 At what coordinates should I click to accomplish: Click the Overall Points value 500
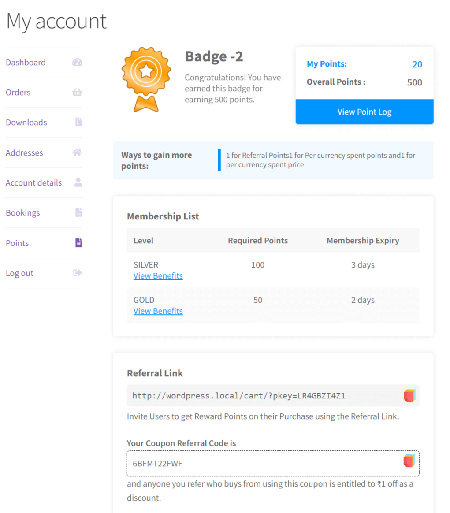pos(415,82)
